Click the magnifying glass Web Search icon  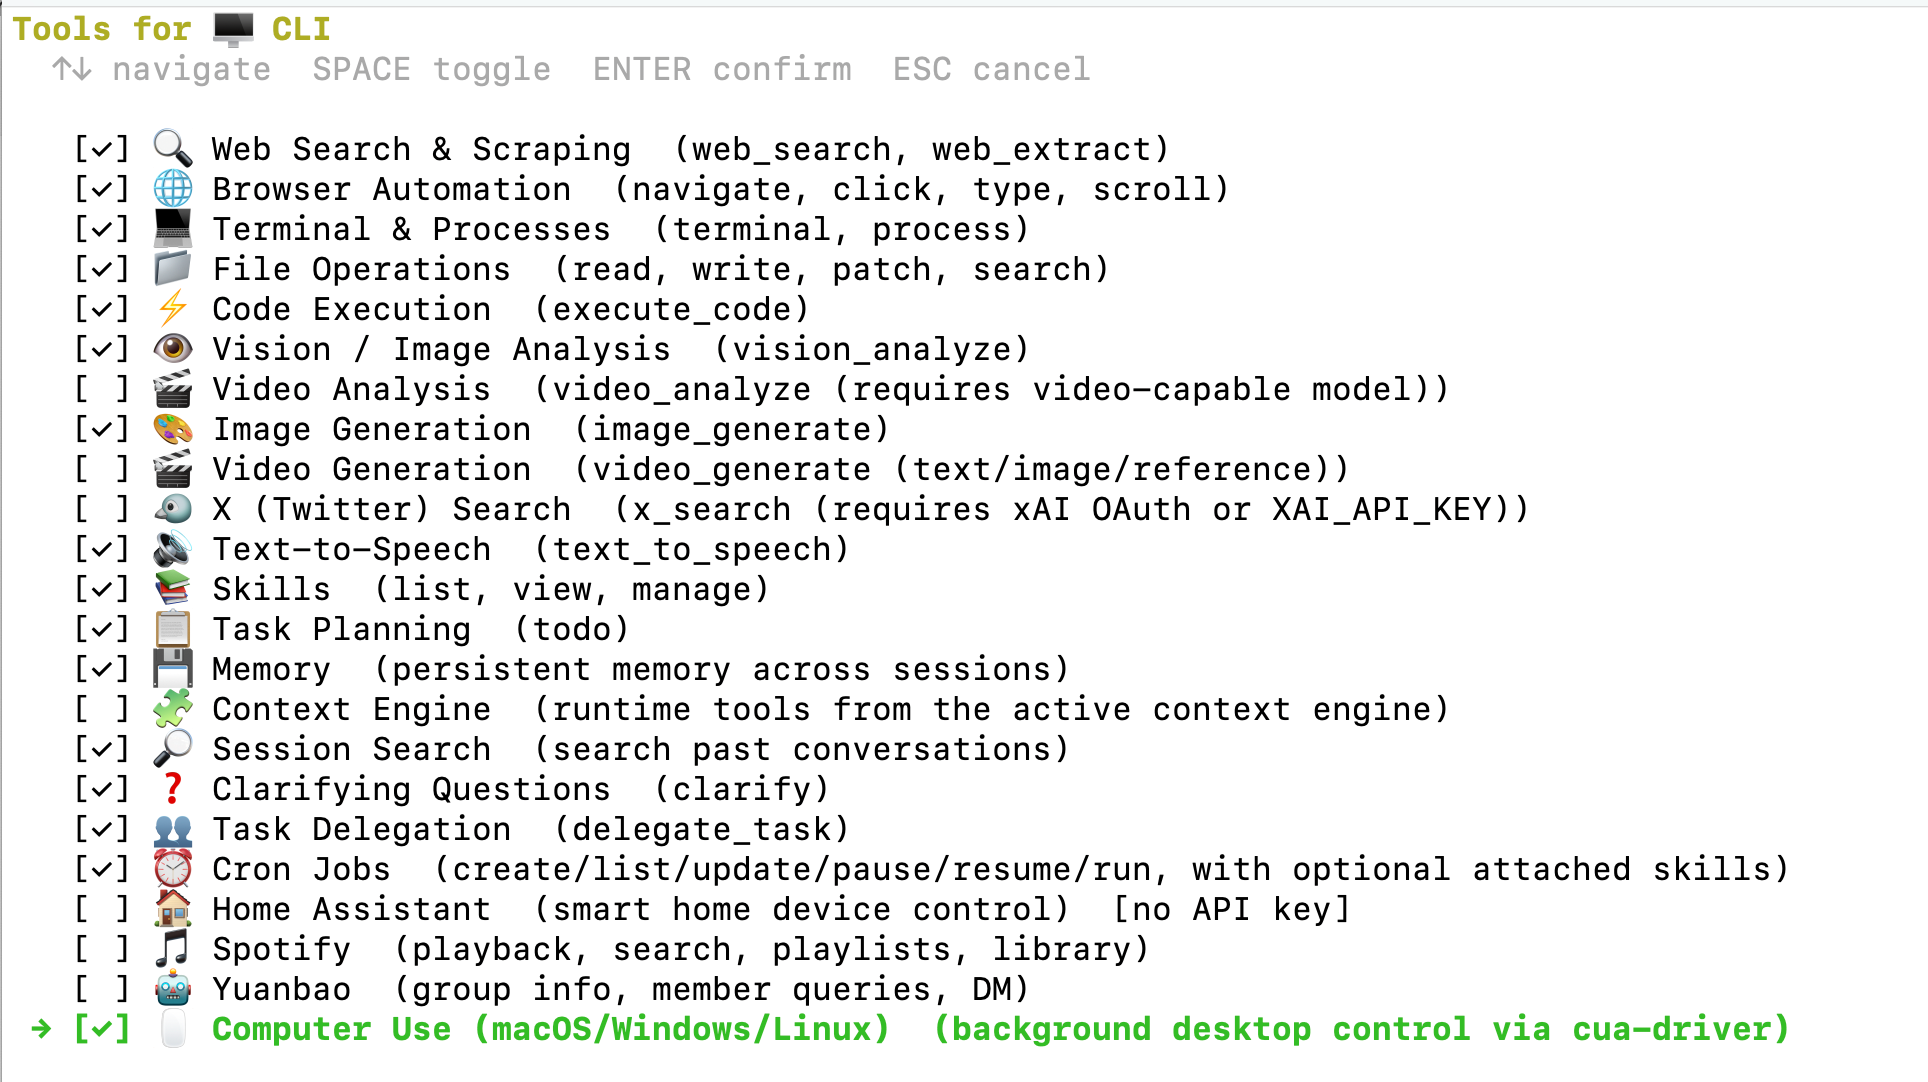[173, 149]
